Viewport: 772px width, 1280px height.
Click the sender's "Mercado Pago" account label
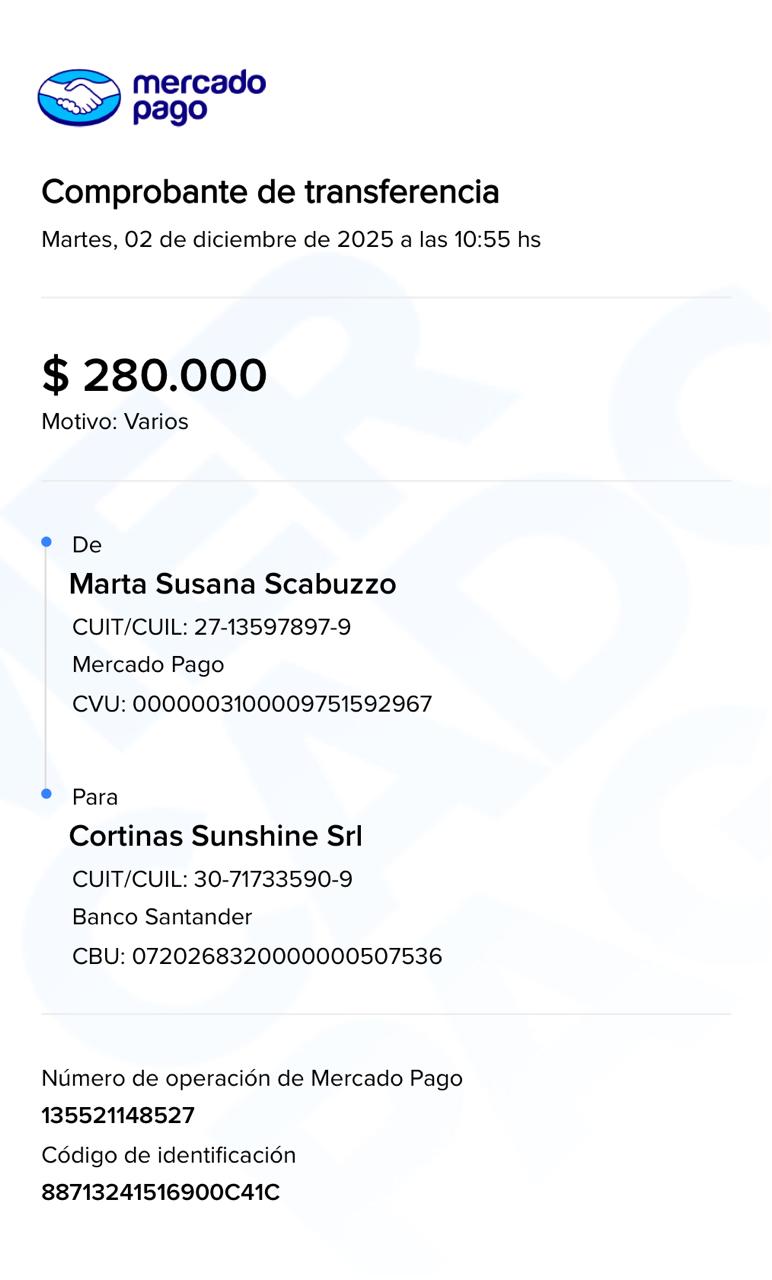coord(148,665)
